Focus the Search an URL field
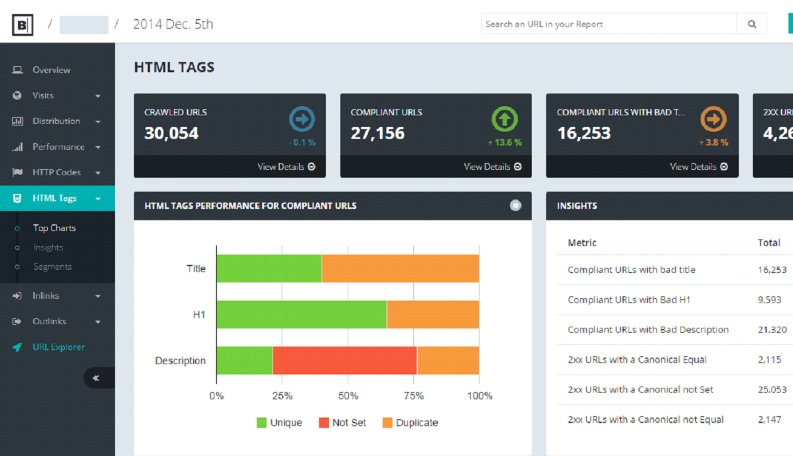Image resolution: width=793 pixels, height=456 pixels. [609, 24]
